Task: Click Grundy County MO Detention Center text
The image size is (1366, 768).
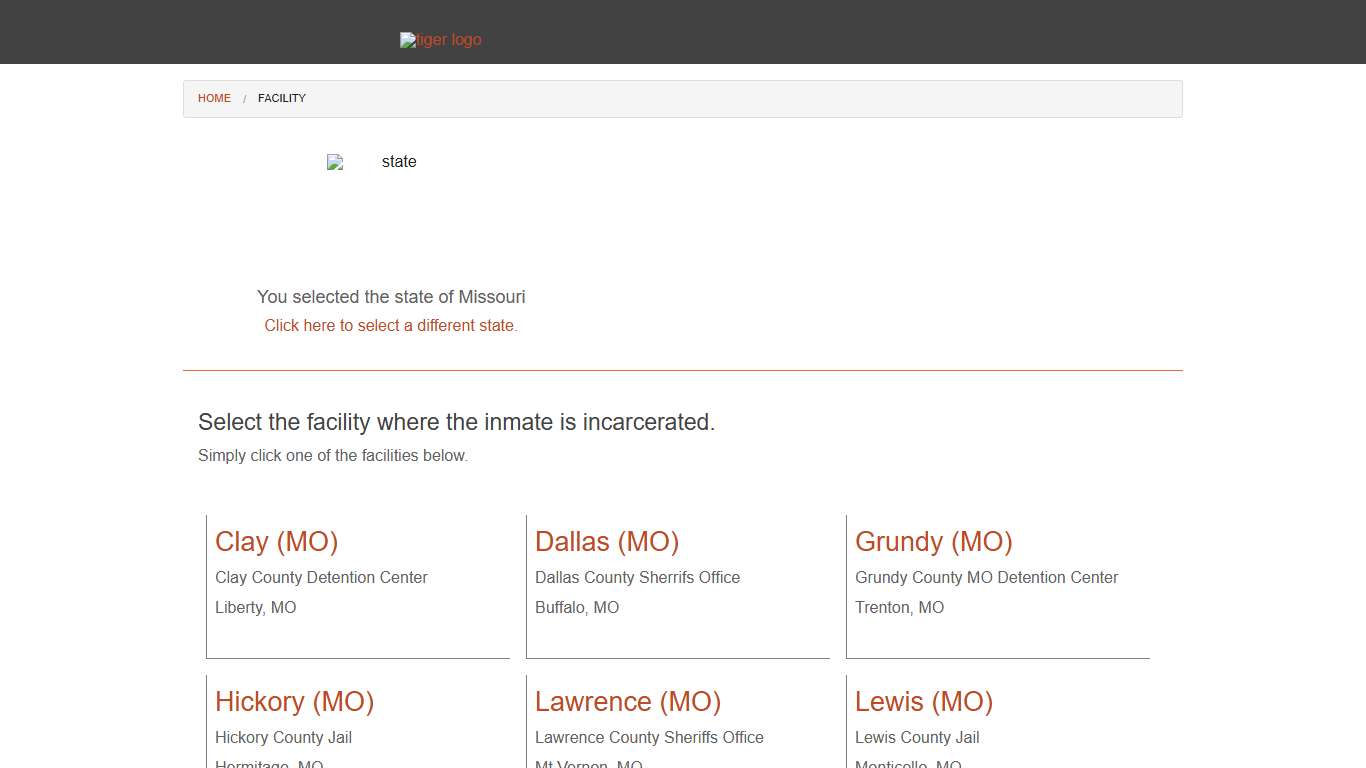Action: (x=986, y=577)
